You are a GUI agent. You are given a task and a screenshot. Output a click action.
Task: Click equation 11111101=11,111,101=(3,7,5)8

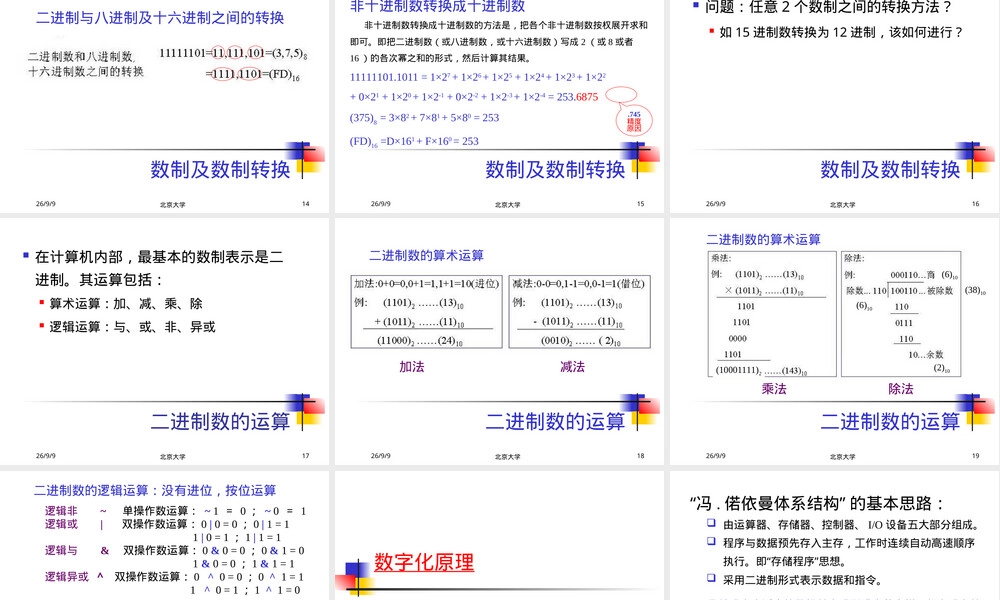point(233,53)
